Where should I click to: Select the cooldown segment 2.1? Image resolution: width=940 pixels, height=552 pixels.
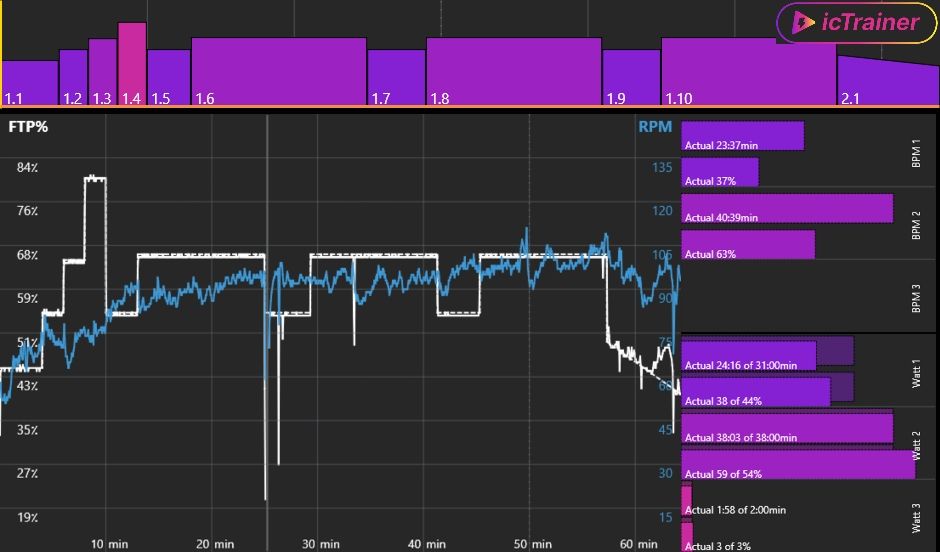pos(887,82)
